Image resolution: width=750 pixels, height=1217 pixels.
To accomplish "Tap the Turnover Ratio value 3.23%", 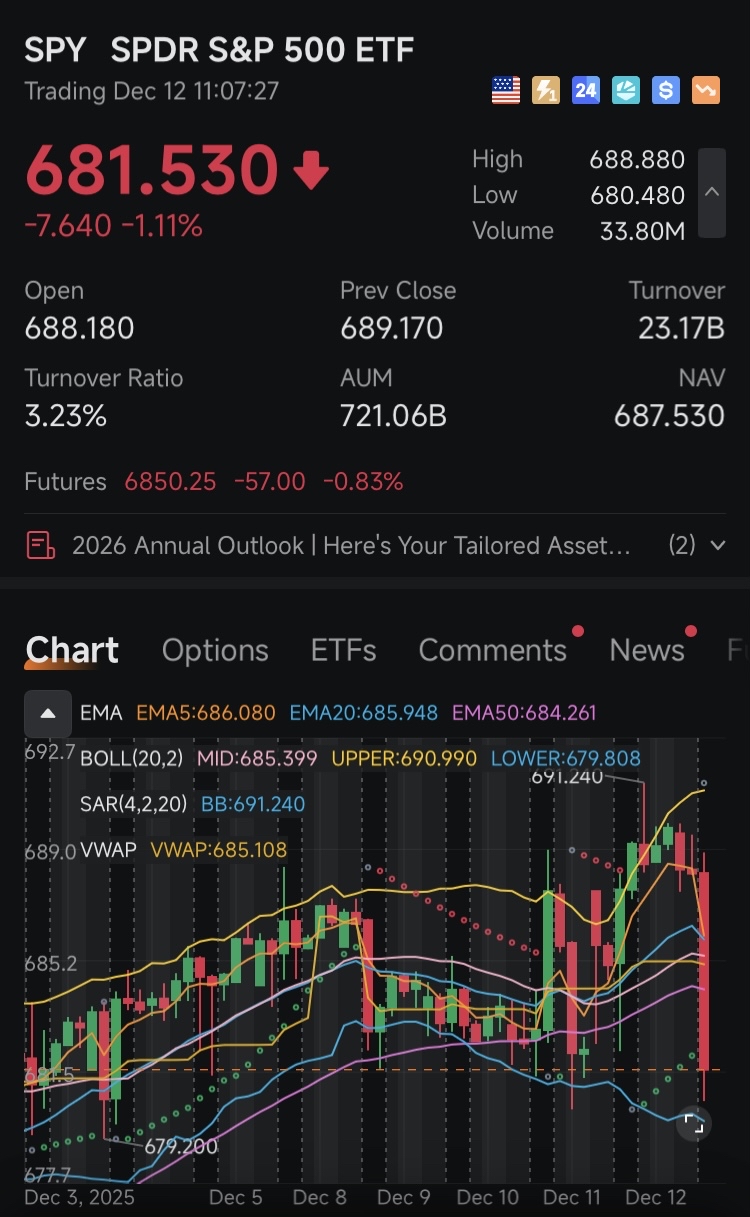I will pyautogui.click(x=65, y=416).
